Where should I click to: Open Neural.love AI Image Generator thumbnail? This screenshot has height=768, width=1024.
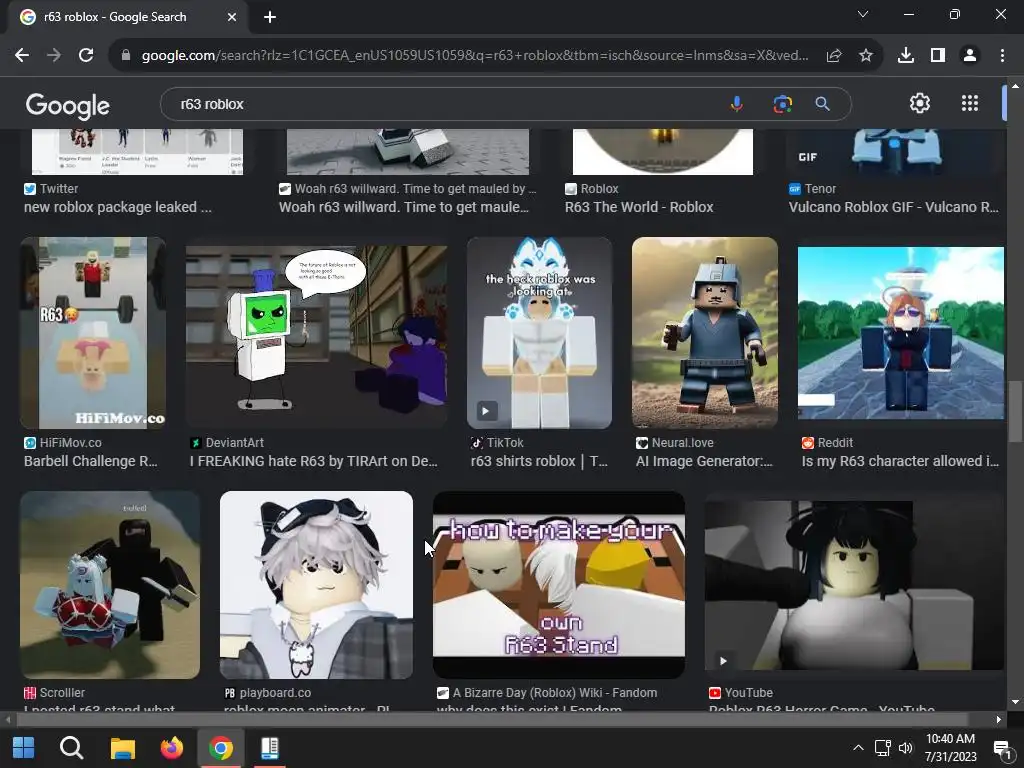(x=705, y=332)
